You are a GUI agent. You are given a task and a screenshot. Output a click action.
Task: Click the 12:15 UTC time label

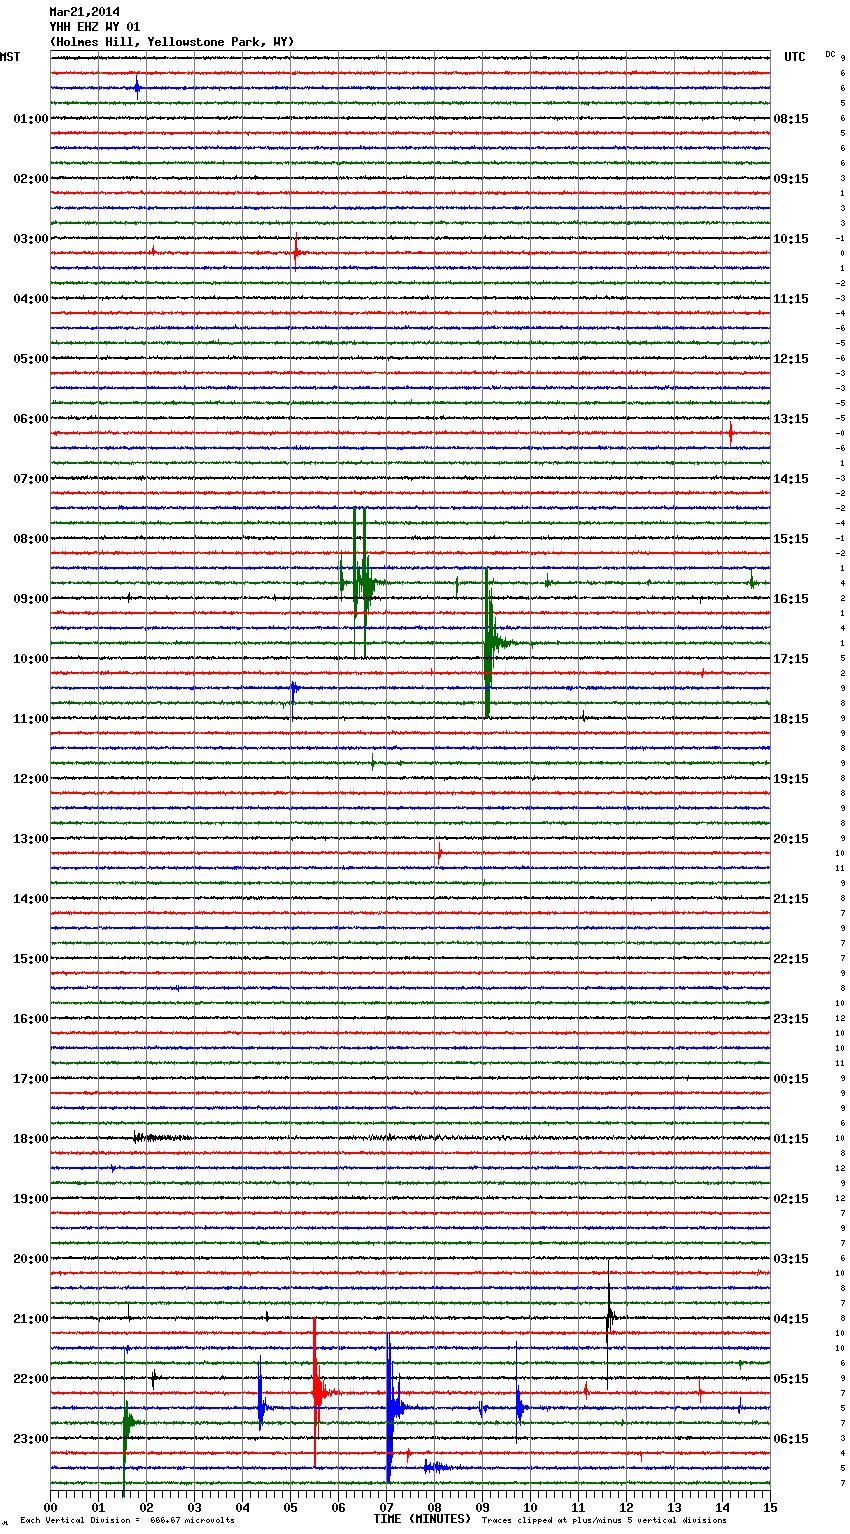coord(791,359)
